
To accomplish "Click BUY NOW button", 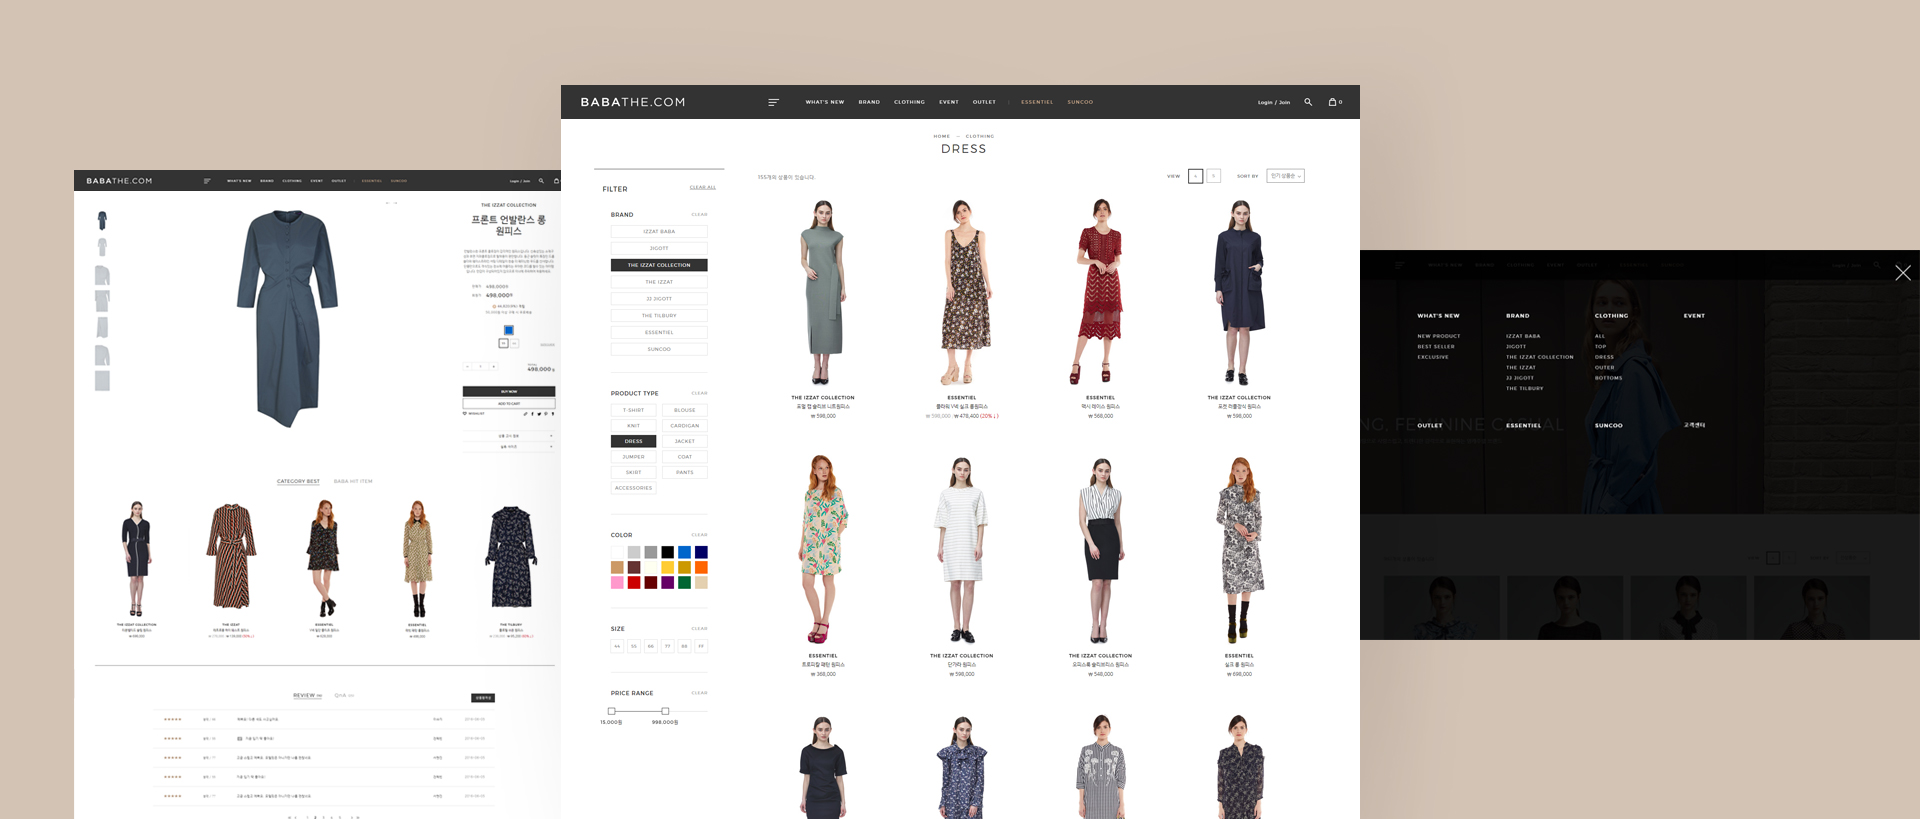I will 509,391.
